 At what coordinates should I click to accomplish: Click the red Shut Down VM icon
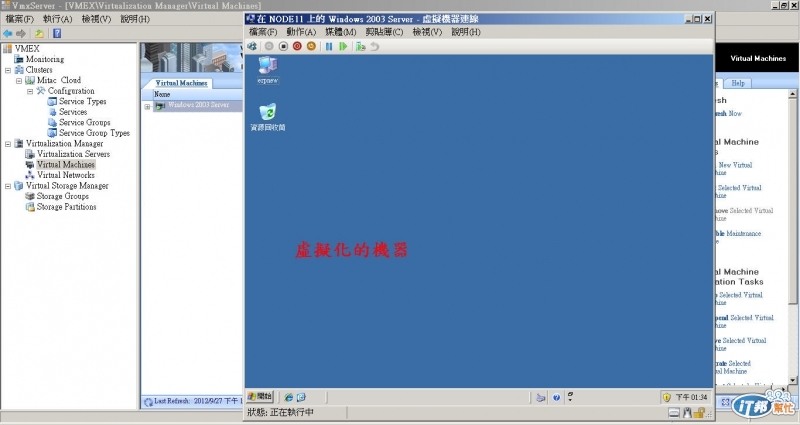tap(297, 46)
